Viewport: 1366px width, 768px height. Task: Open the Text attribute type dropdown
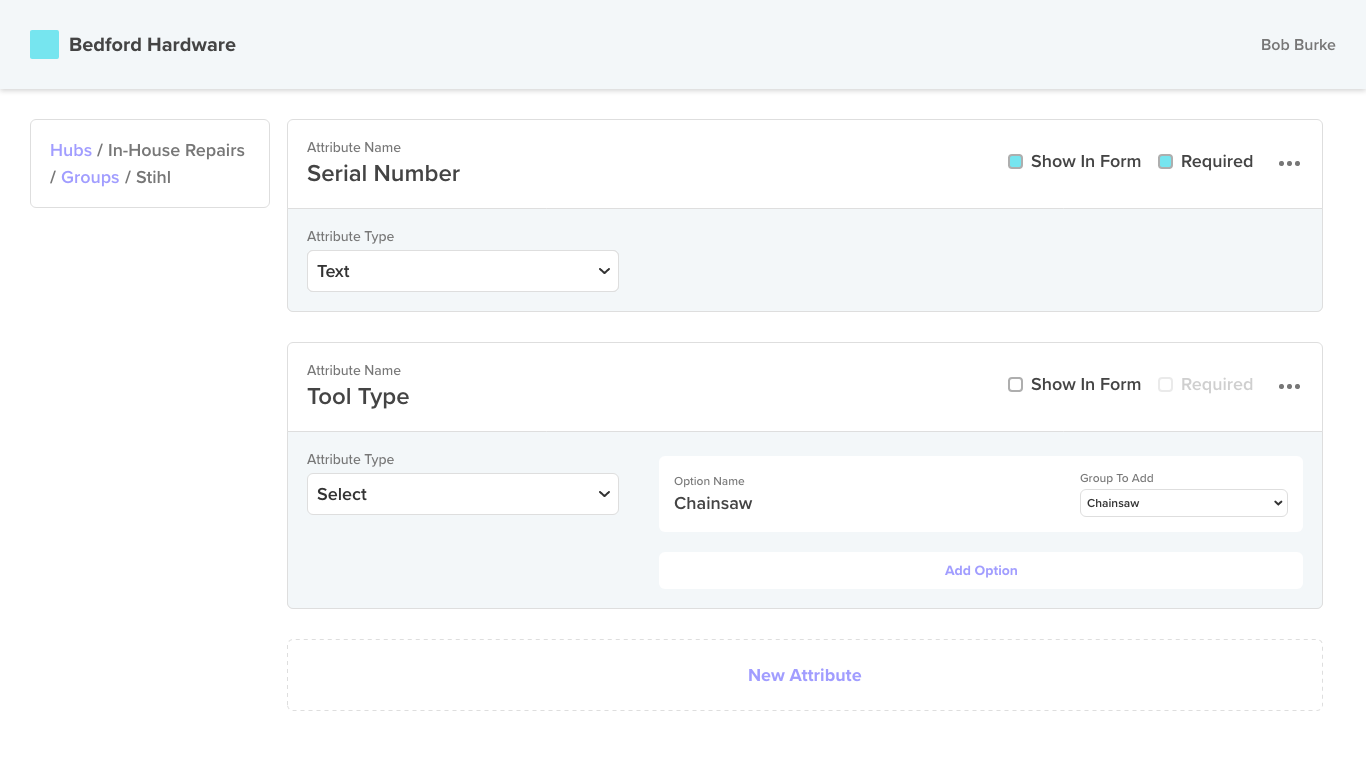(x=462, y=271)
